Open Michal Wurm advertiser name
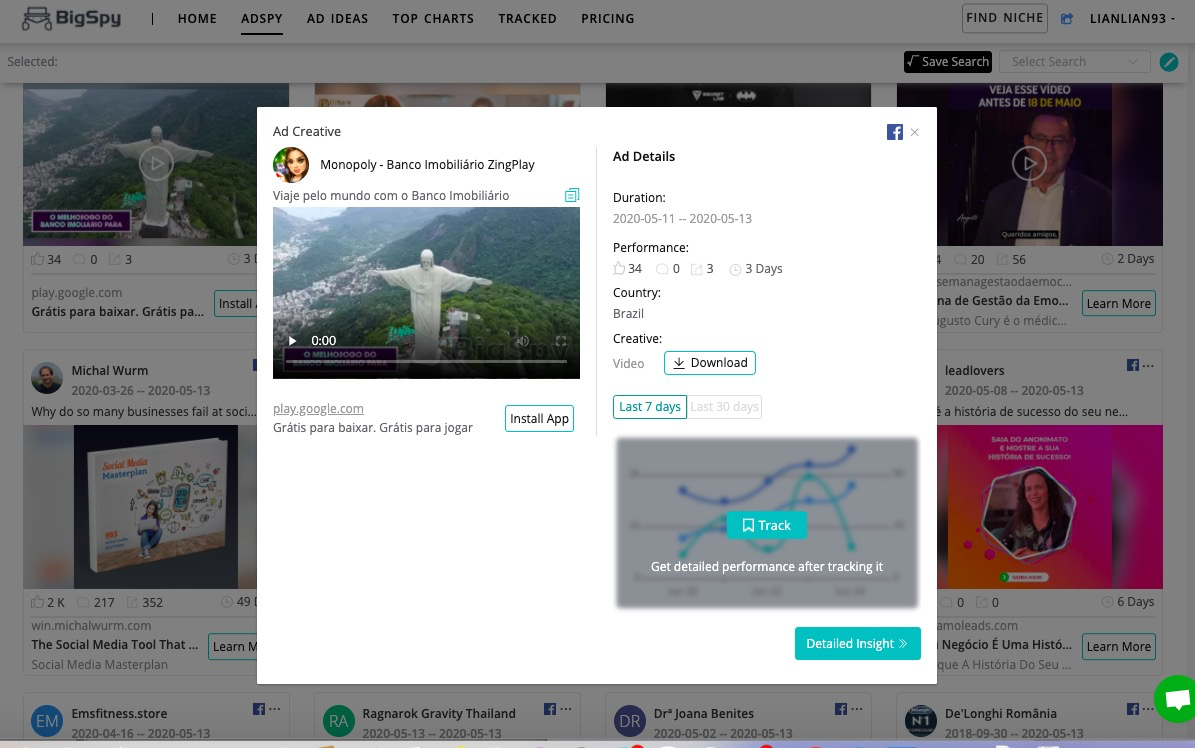This screenshot has height=748, width=1195. pyautogui.click(x=110, y=371)
